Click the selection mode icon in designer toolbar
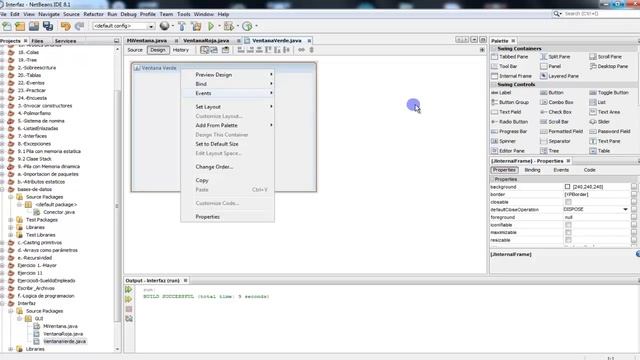 [204, 50]
